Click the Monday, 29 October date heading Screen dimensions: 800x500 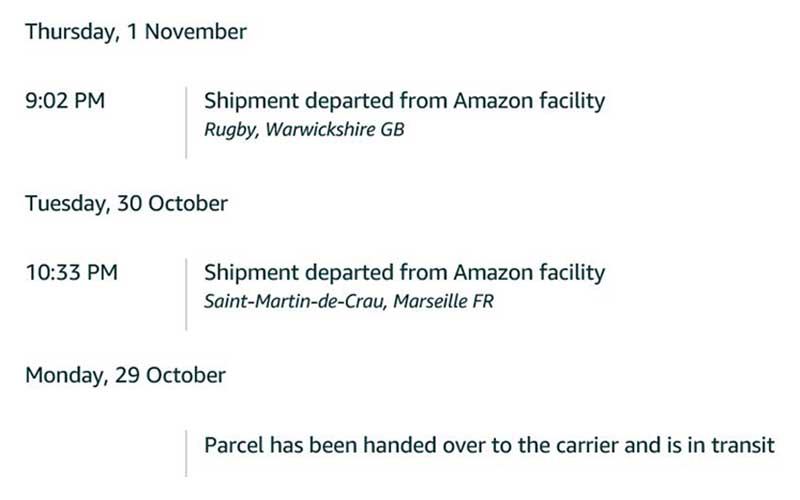tap(125, 376)
